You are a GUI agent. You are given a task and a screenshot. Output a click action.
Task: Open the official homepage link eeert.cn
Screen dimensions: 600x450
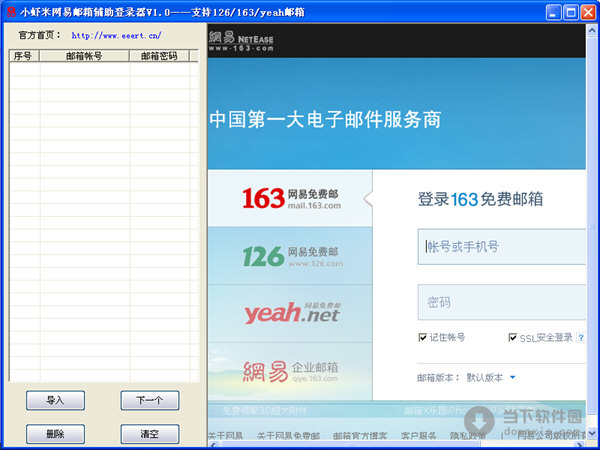(x=116, y=35)
